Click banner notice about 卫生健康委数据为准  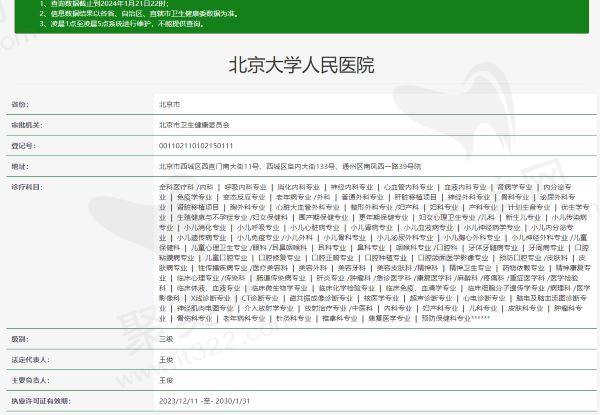[x=139, y=14]
